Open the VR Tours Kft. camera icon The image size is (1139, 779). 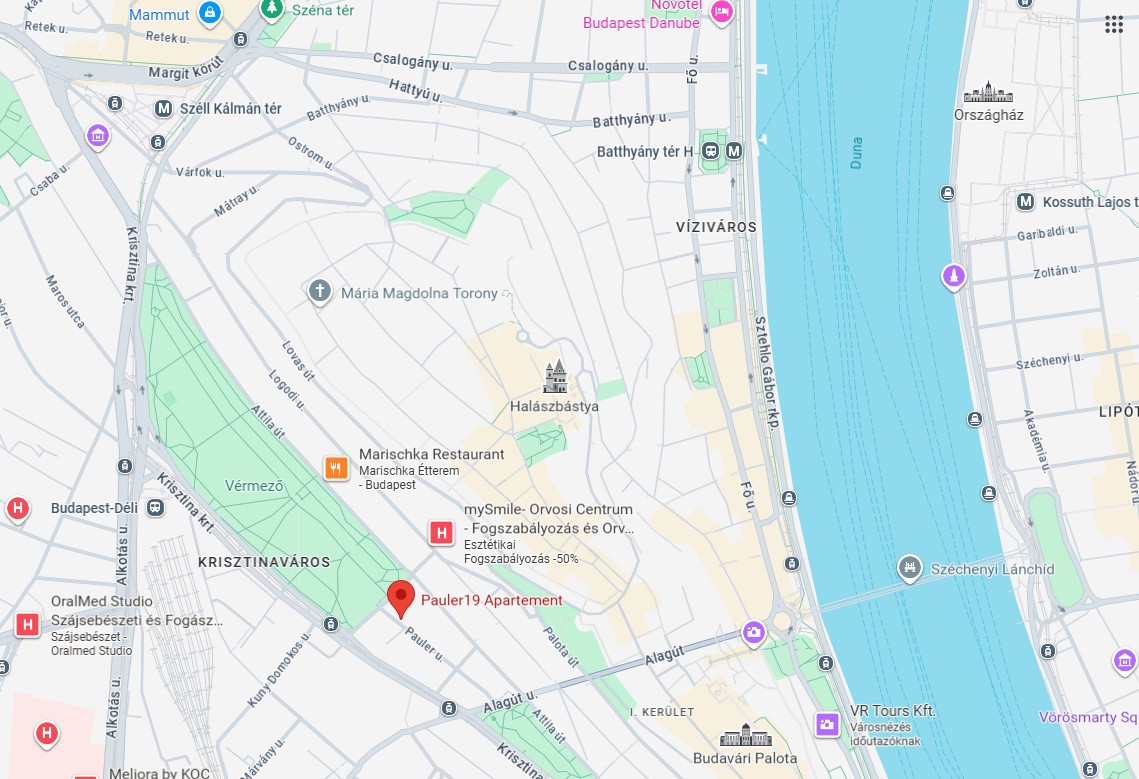(827, 724)
